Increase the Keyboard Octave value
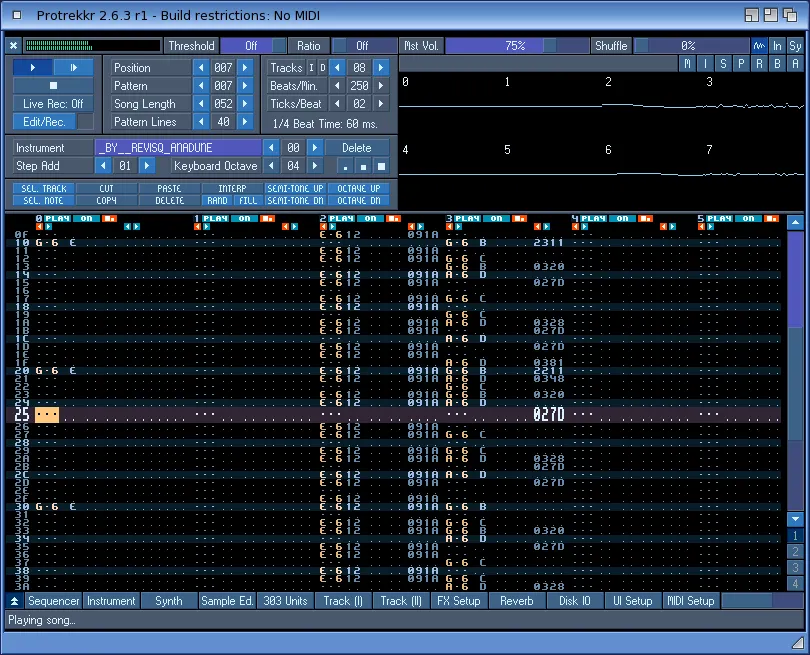Screen dimensions: 810x655 pyautogui.click(x=313, y=166)
